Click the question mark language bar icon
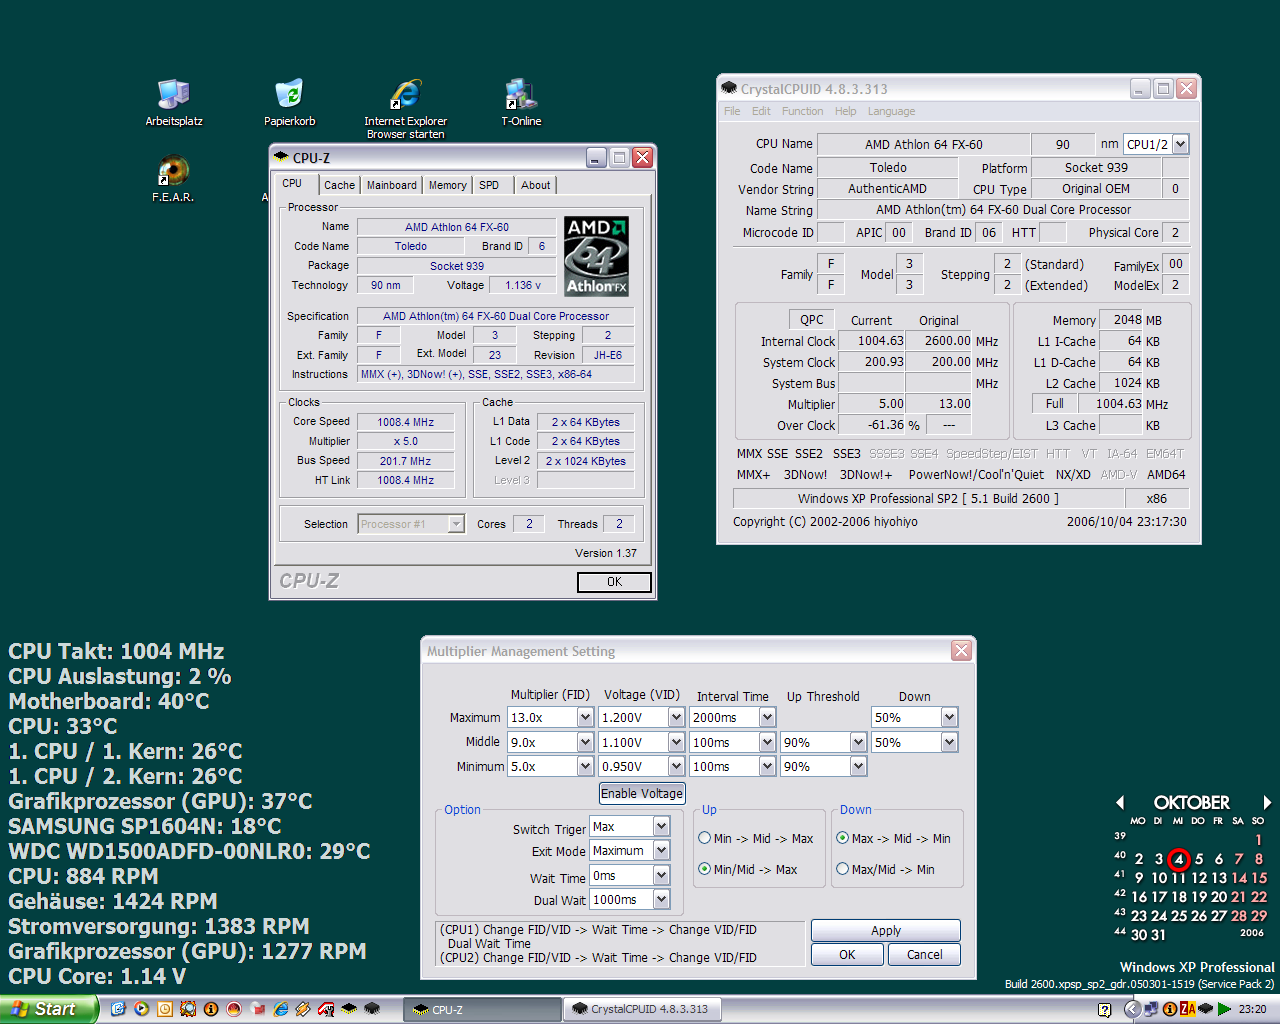The width and height of the screenshot is (1280, 1024). [x=1105, y=1010]
